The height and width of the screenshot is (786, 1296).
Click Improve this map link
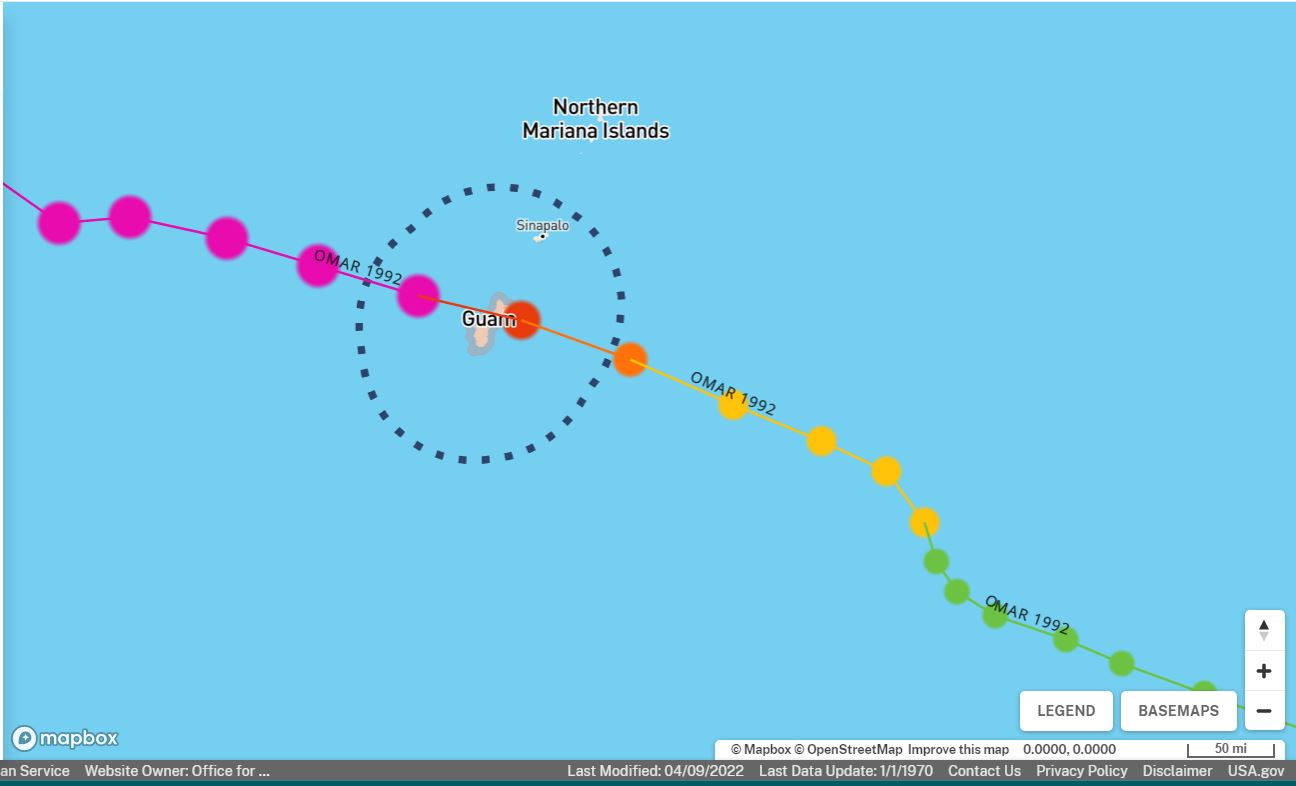click(x=959, y=749)
